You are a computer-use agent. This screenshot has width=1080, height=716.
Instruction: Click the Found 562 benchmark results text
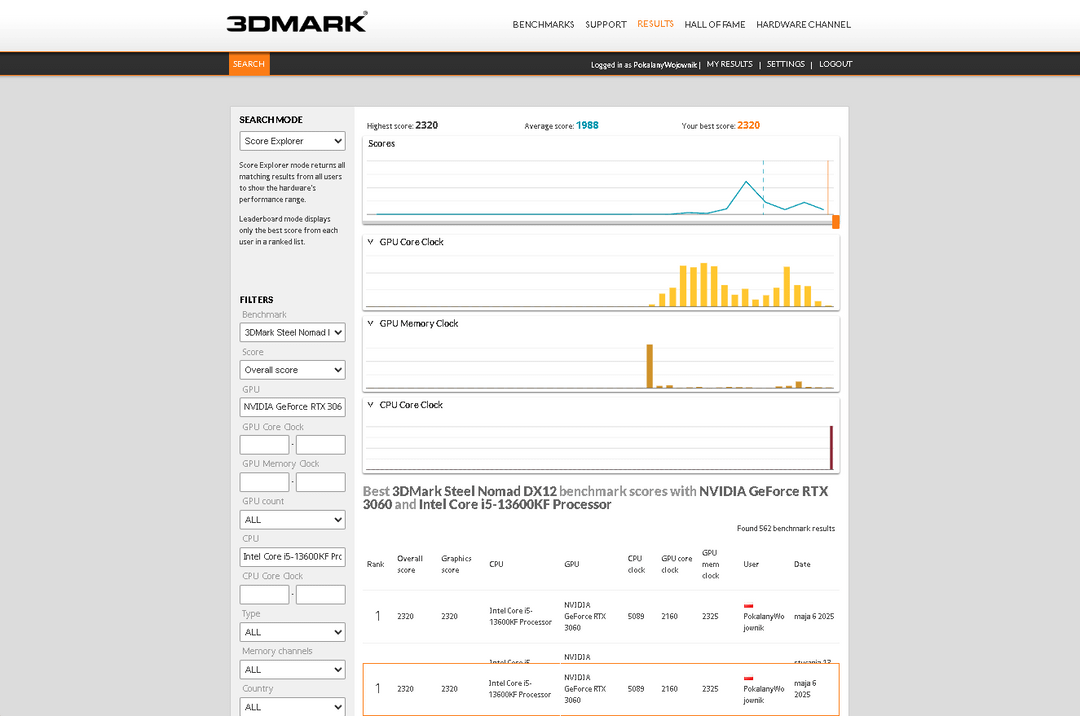tap(786, 529)
